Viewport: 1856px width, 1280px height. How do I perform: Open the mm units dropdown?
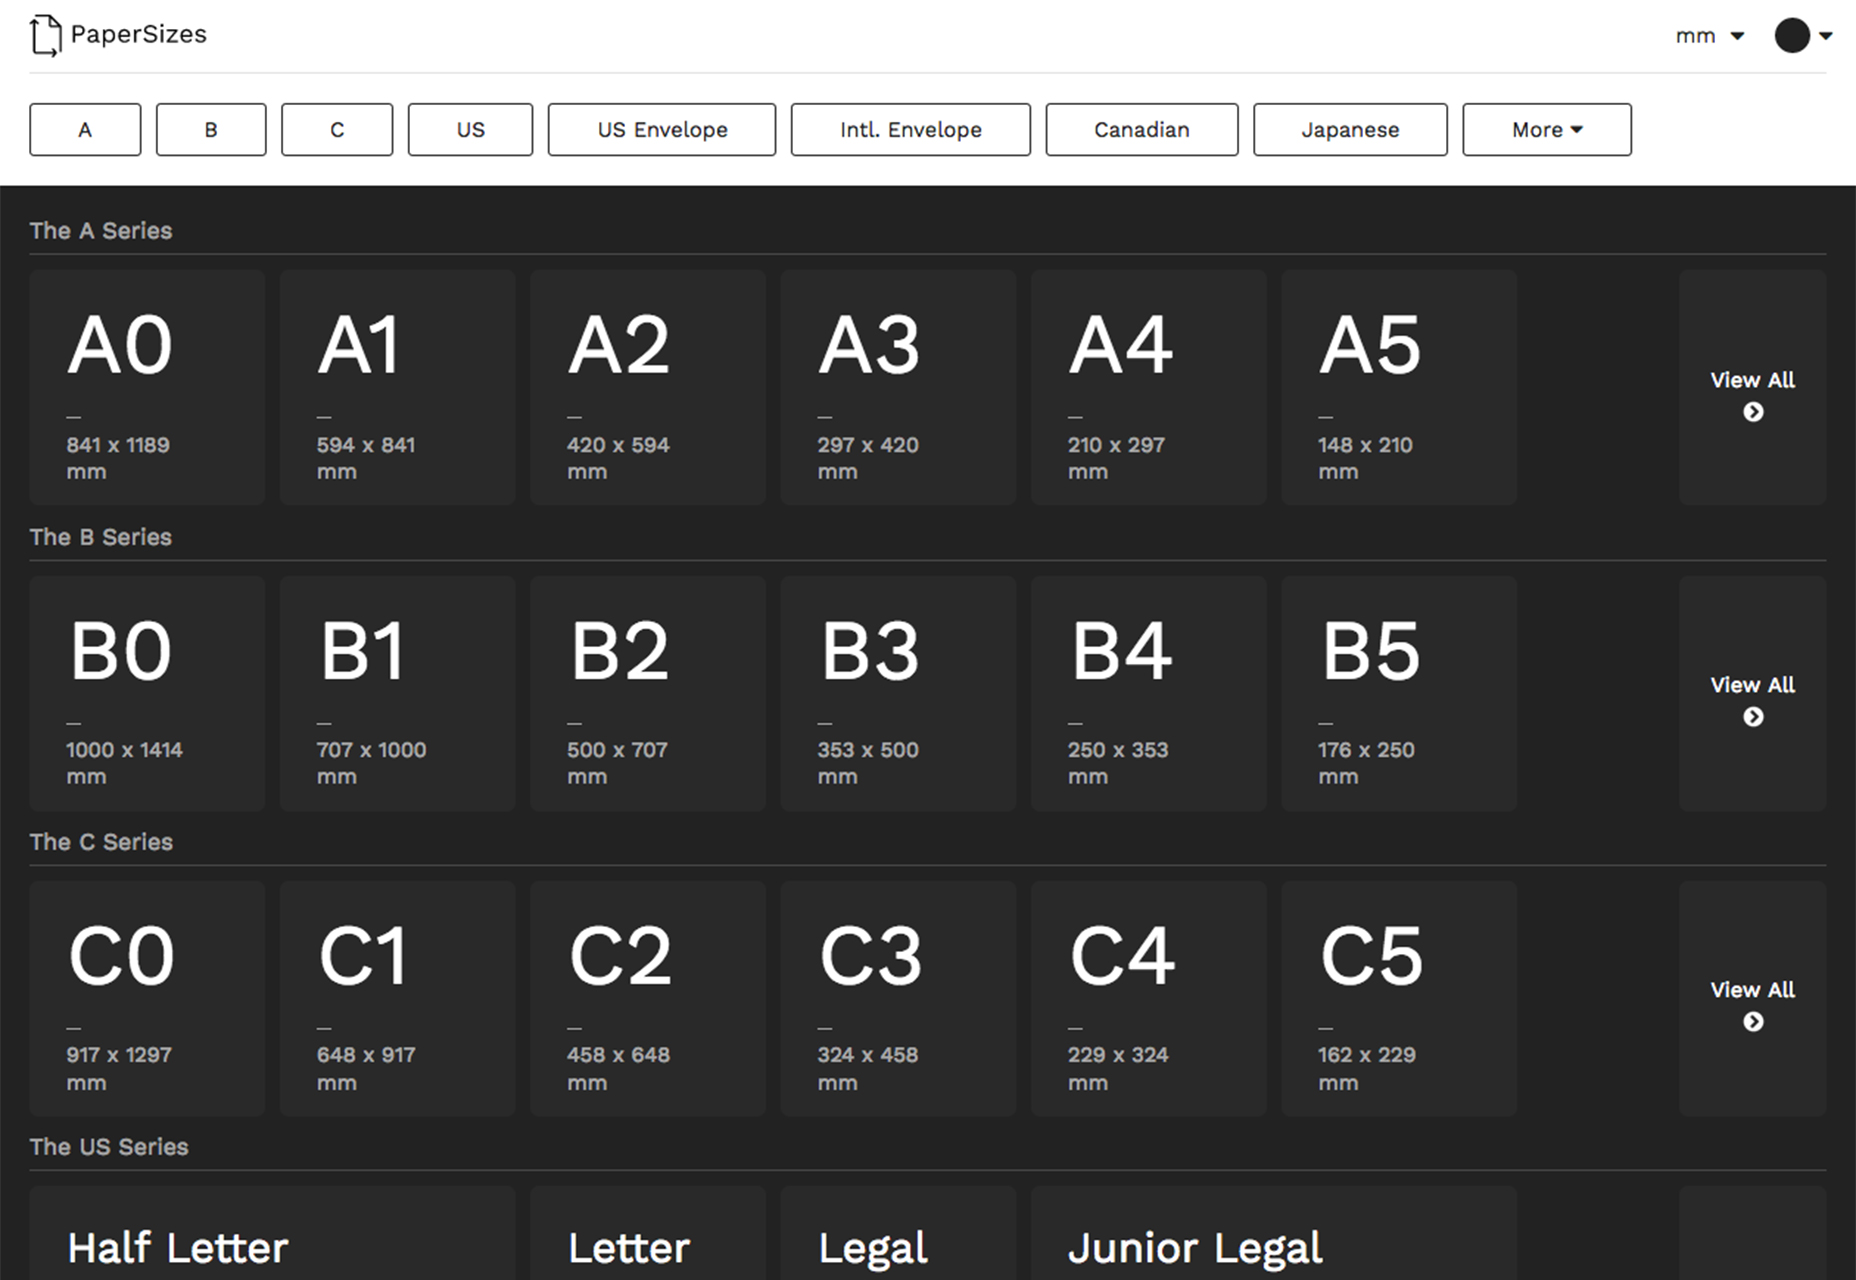[x=1710, y=36]
